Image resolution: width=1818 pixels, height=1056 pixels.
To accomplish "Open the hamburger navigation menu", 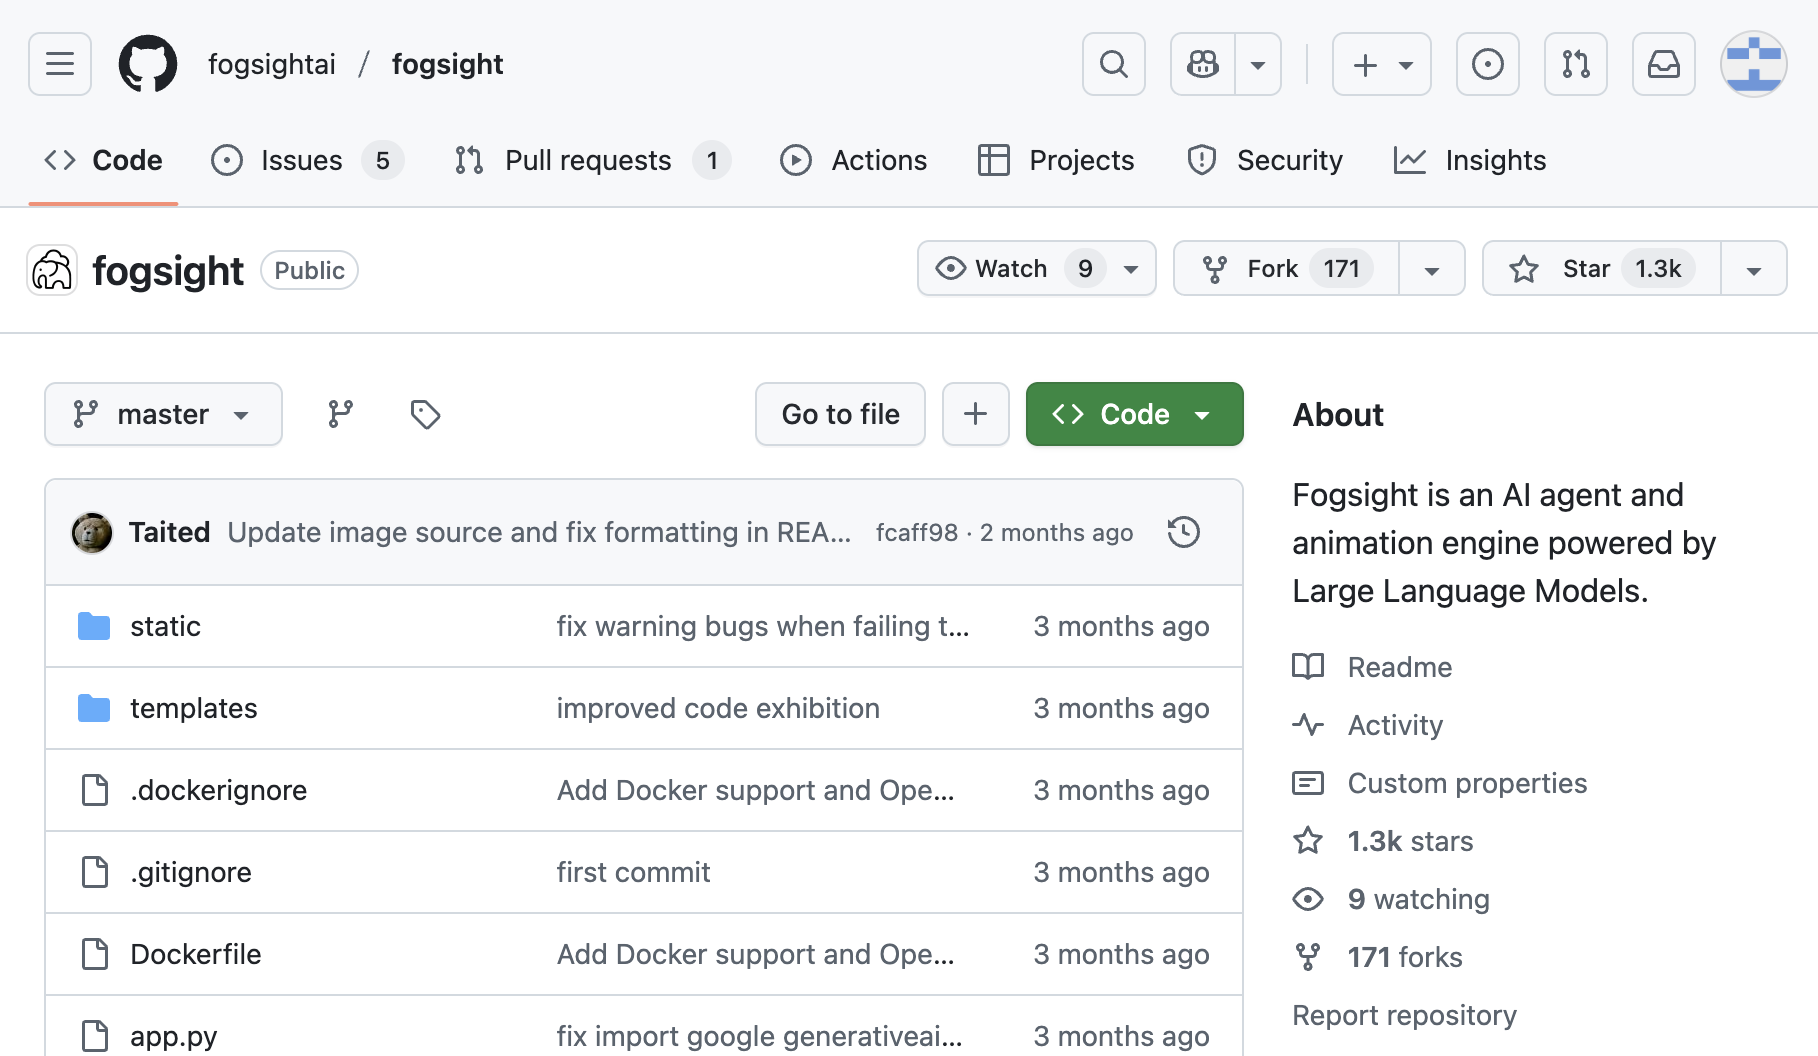I will 60,64.
